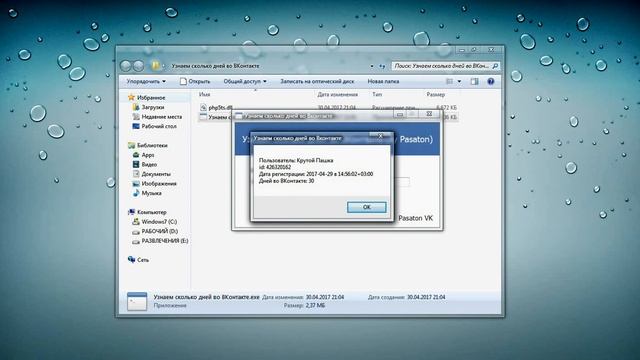This screenshot has height=360, width=640.
Task: Click the search magnifier icon
Action: point(495,66)
